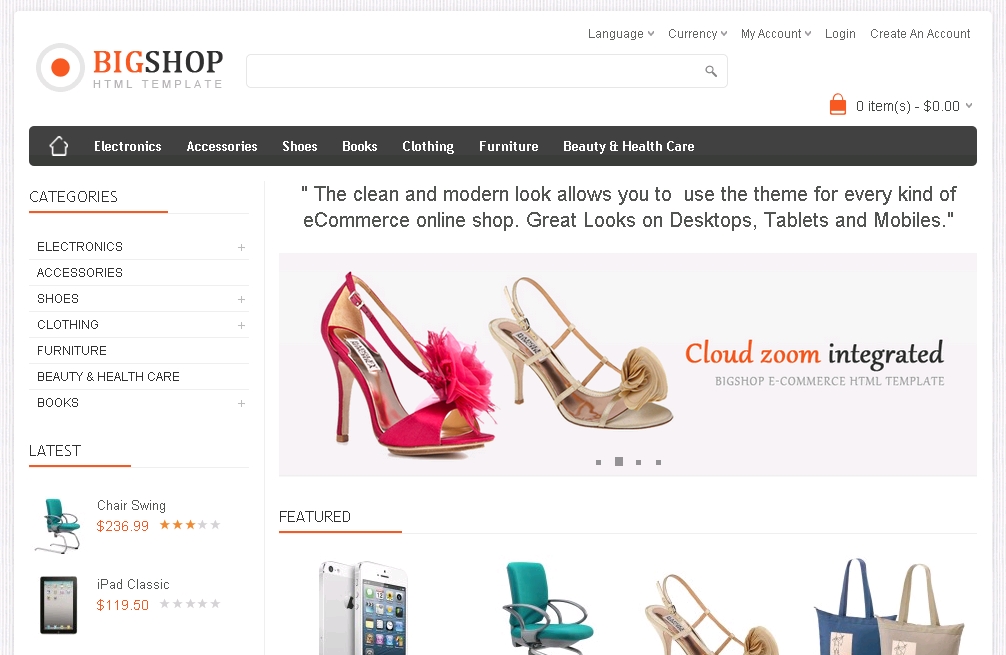Click the Login link
Viewport: 1006px width, 655px height.
coord(840,34)
